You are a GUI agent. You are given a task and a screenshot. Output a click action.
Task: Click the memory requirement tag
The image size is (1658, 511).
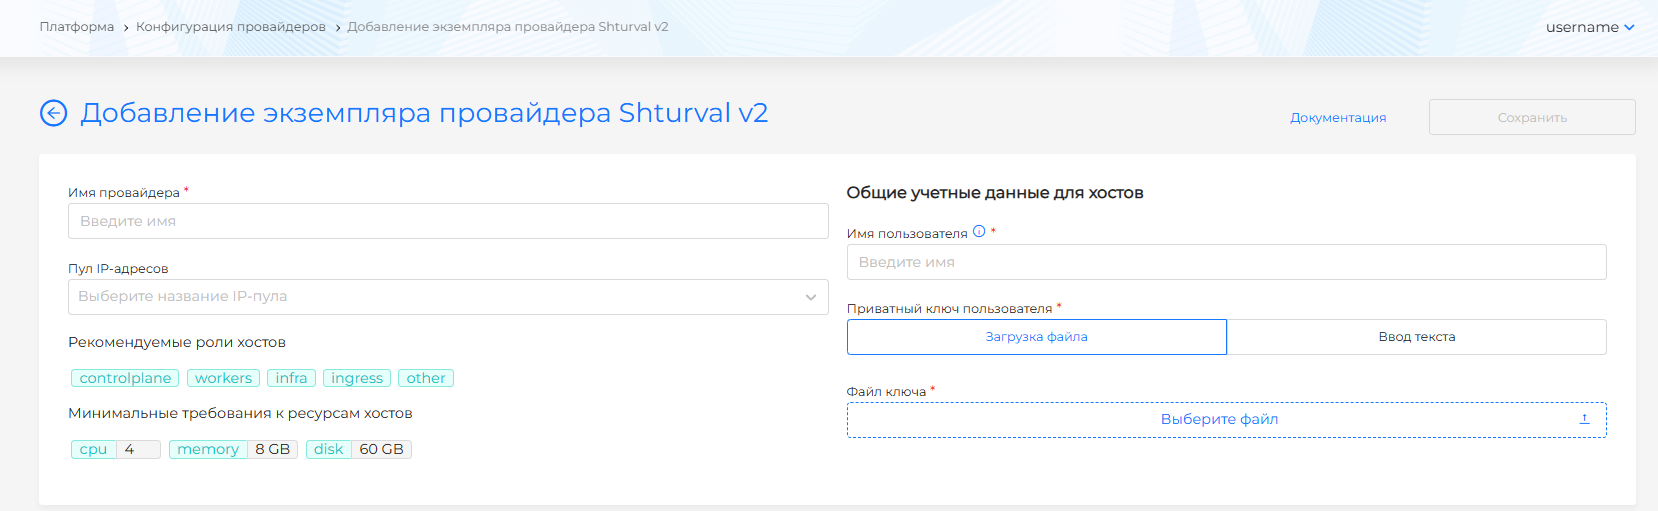pyautogui.click(x=208, y=449)
